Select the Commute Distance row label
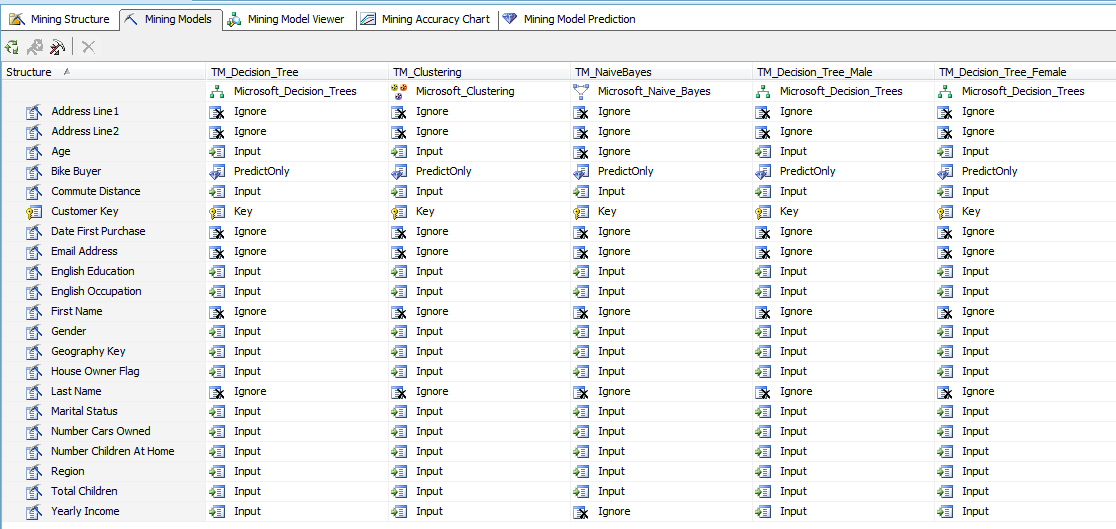Image resolution: width=1116 pixels, height=529 pixels. 95,192
